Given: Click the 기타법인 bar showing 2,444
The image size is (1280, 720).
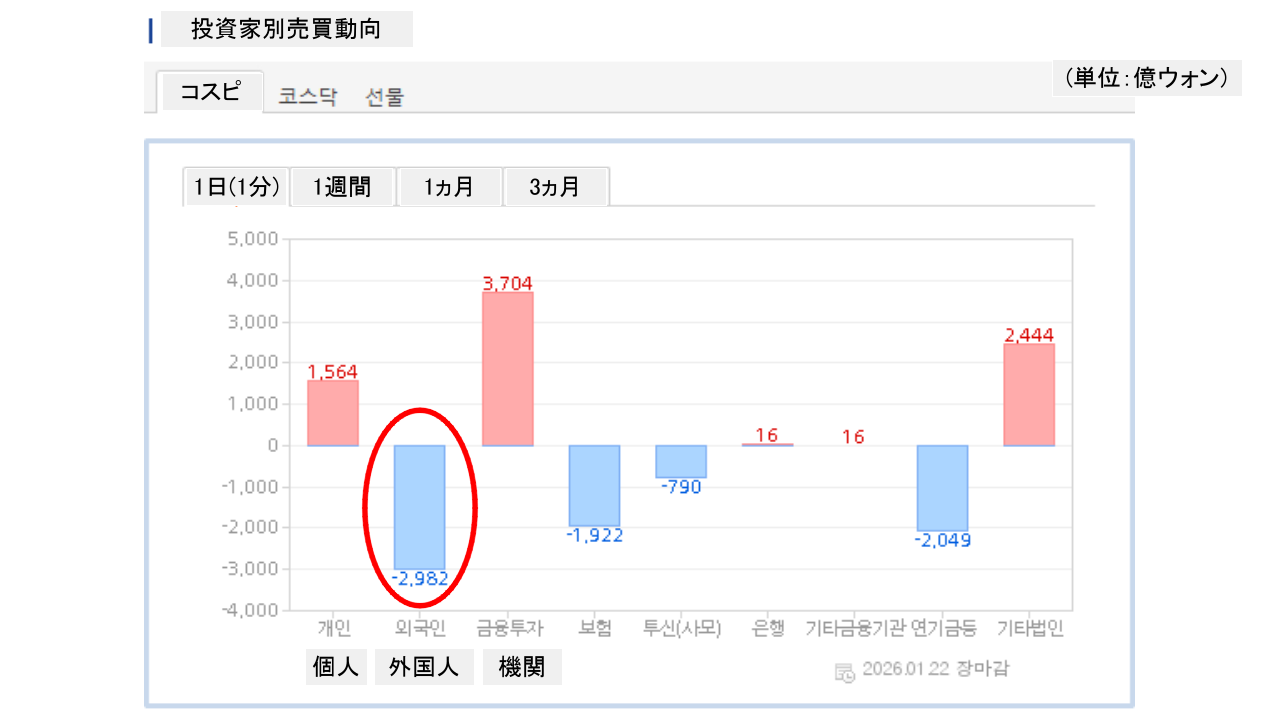Looking at the screenshot, I should [1029, 395].
